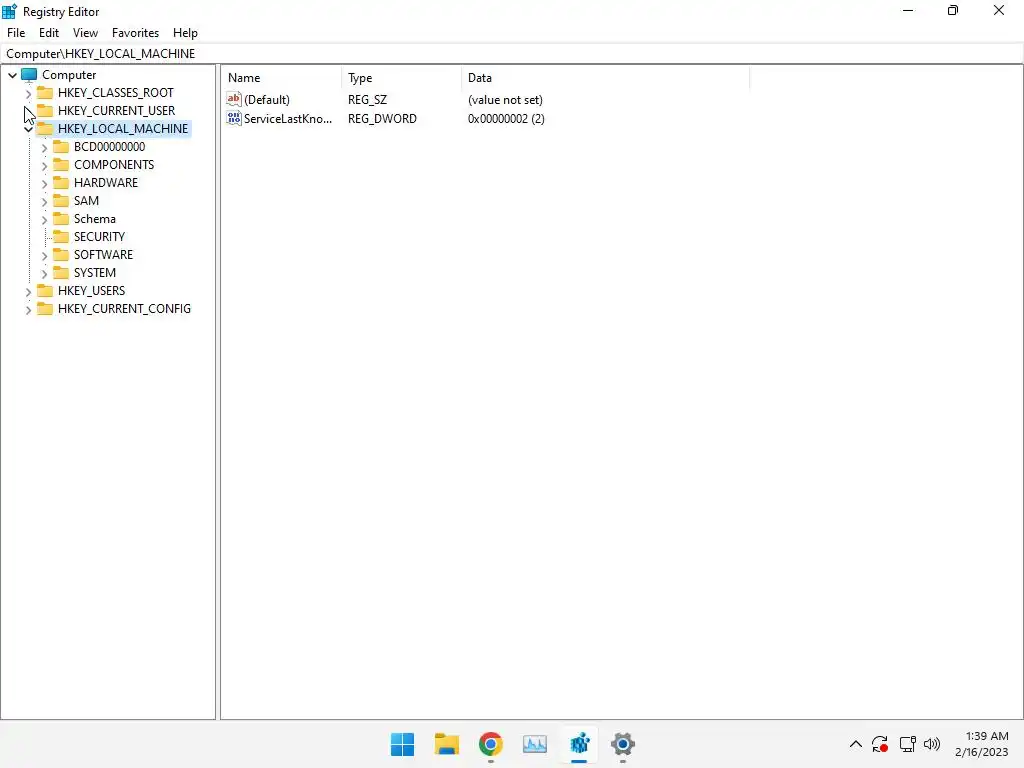
Task: Click the HKEY_LOCAL_MACHINE folder icon
Action: click(45, 128)
